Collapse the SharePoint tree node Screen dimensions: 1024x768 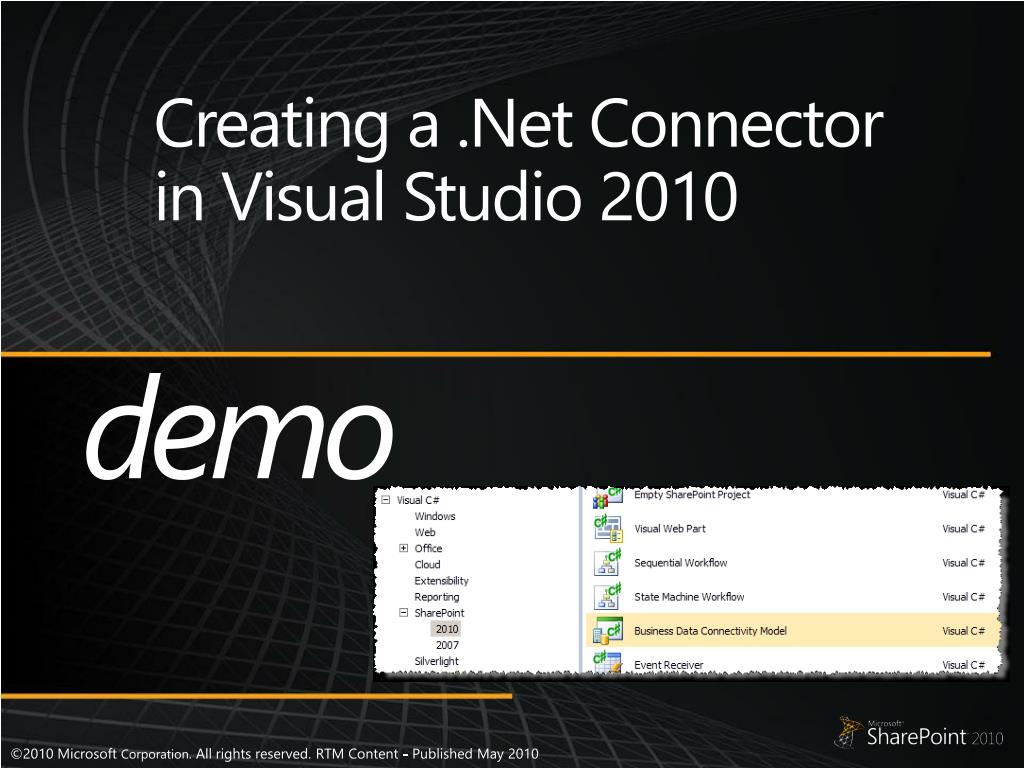click(x=404, y=613)
